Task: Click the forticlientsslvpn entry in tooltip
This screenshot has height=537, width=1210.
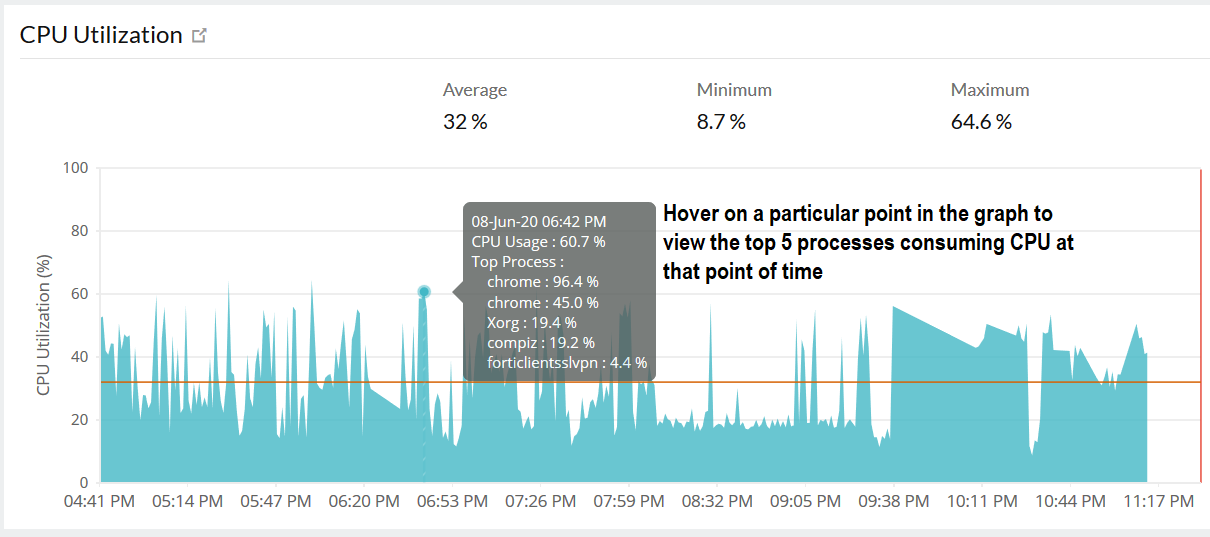Action: point(567,362)
